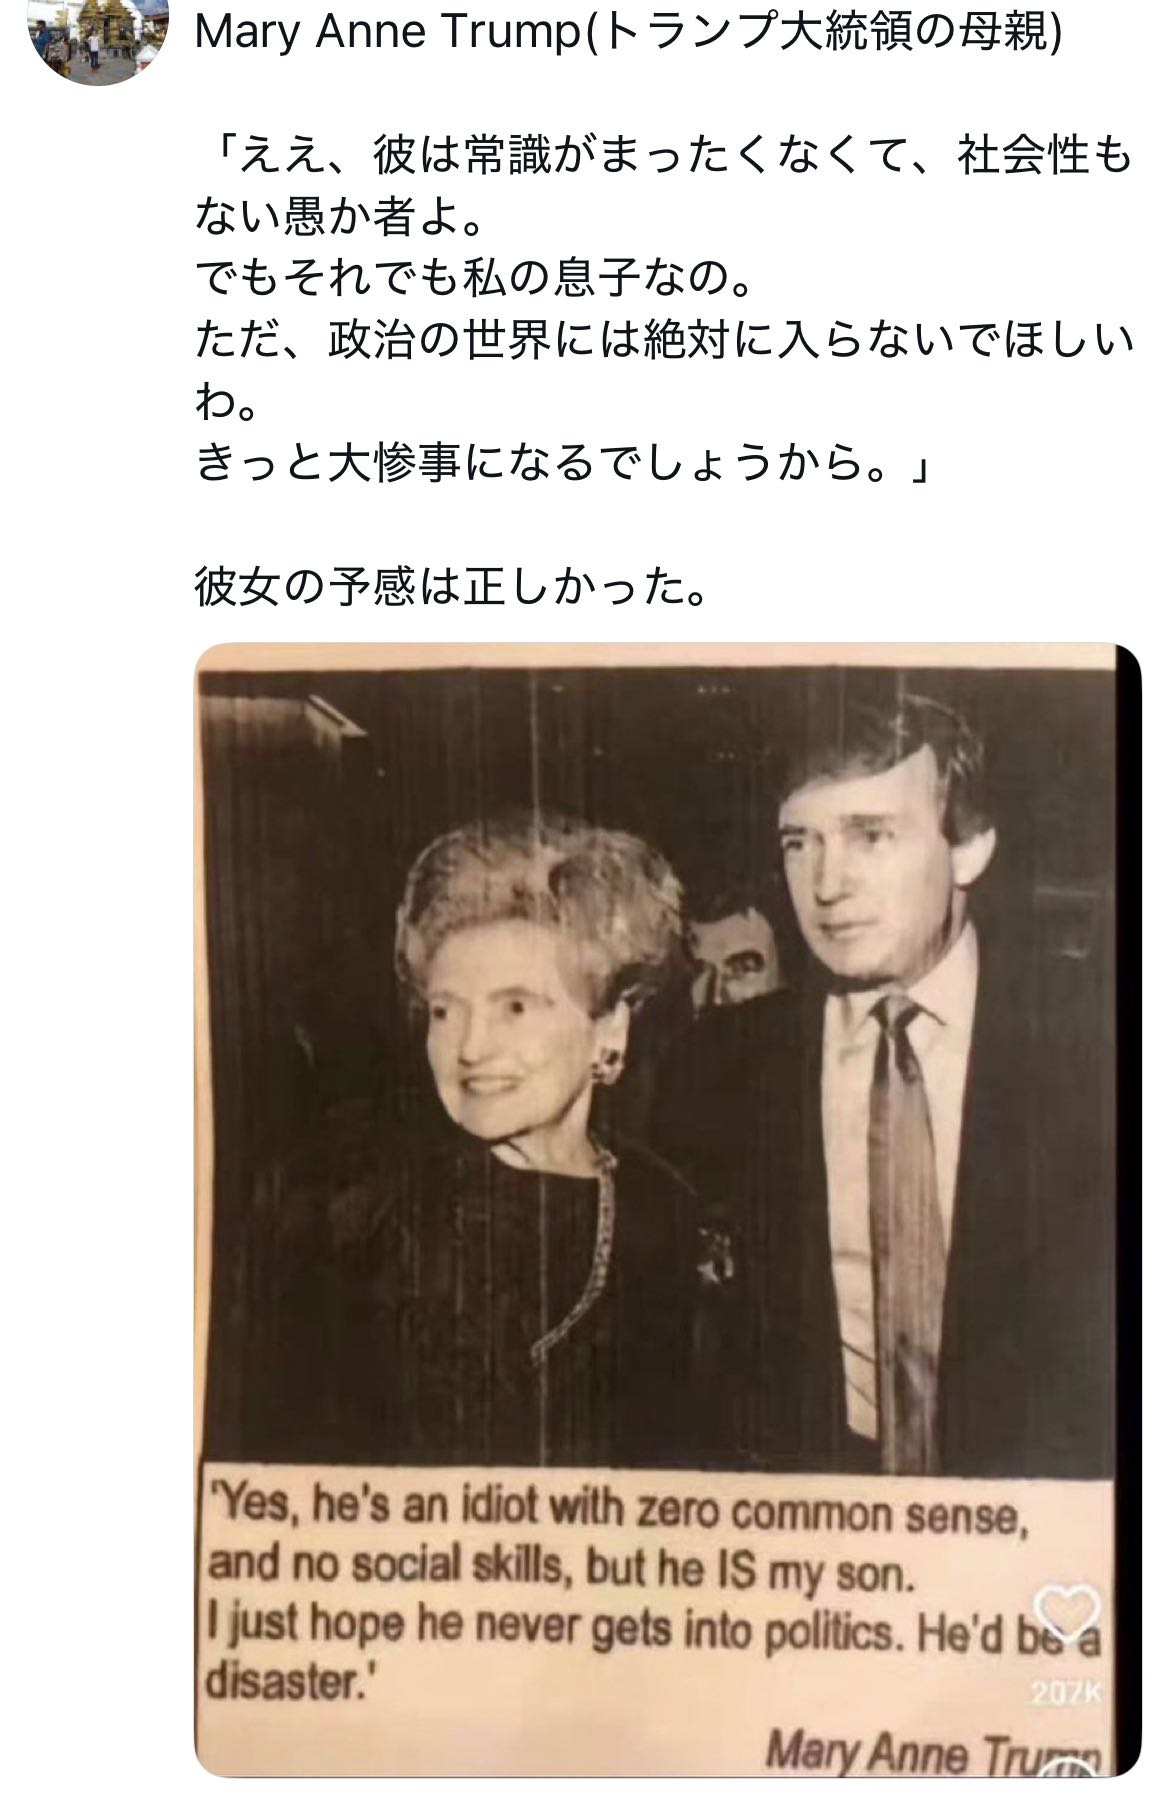Tap the 'Mary Anne Trump(トランプ大統領の母親)' heading
Image resolution: width=1170 pixels, height=1799 pixels.
tap(627, 33)
